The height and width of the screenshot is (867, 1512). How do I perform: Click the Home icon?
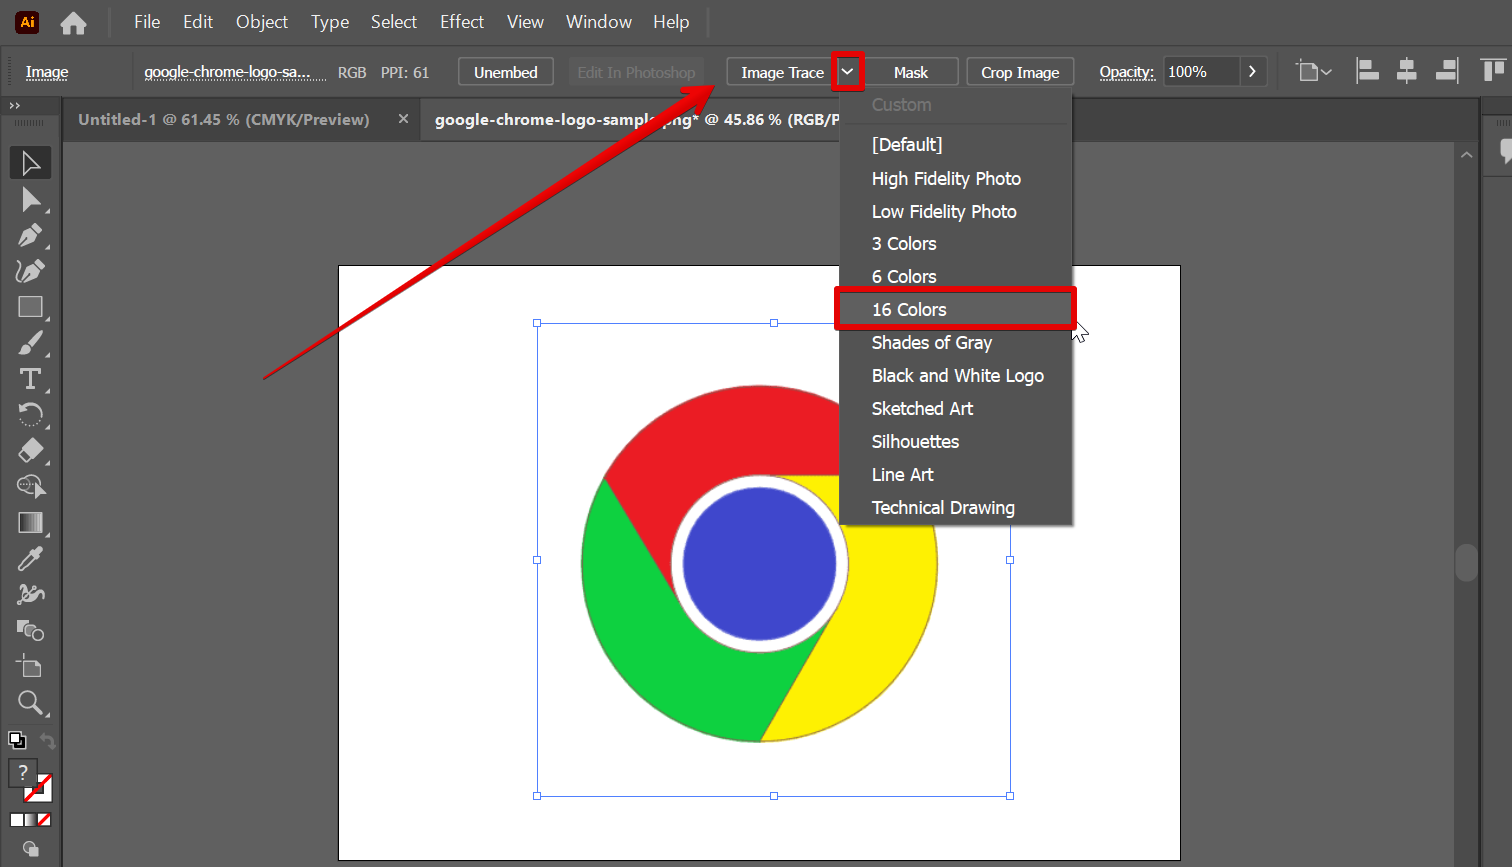(x=73, y=22)
